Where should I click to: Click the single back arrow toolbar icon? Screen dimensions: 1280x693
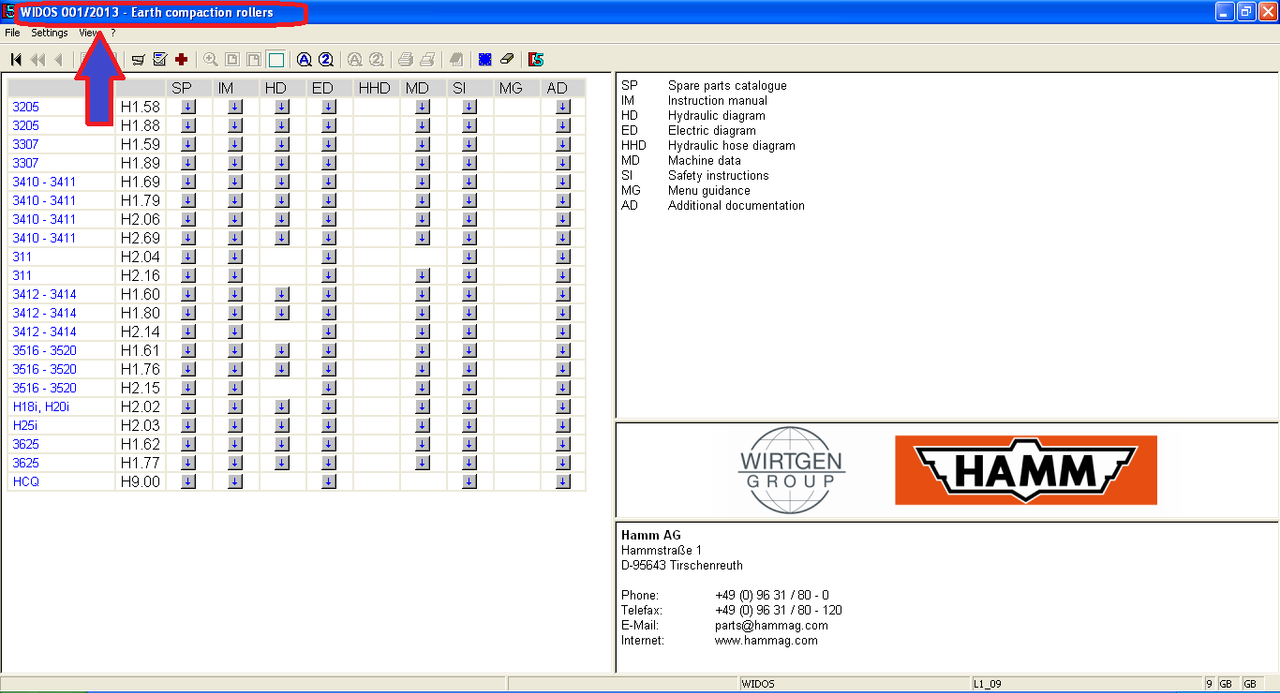coord(58,59)
